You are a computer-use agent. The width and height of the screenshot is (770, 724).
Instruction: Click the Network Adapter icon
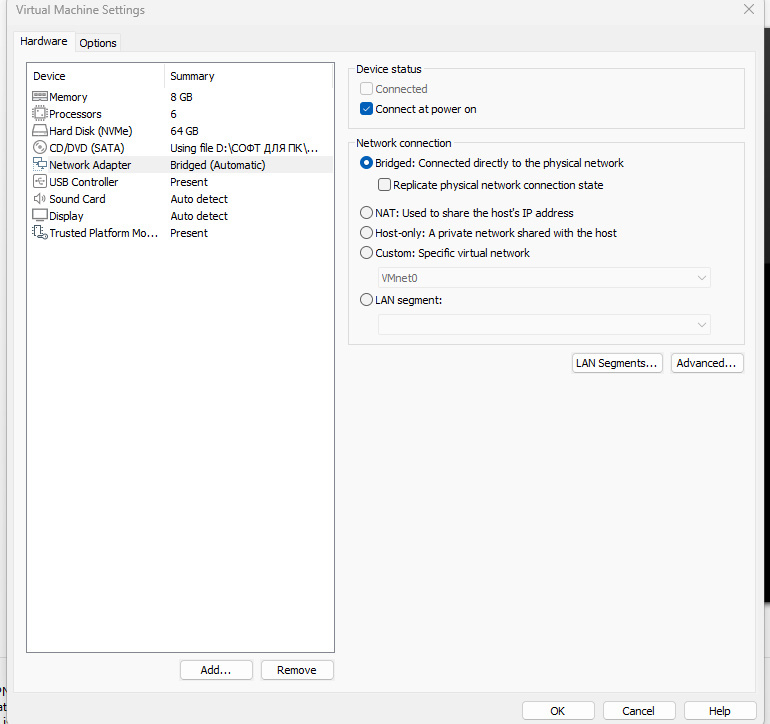(40, 164)
